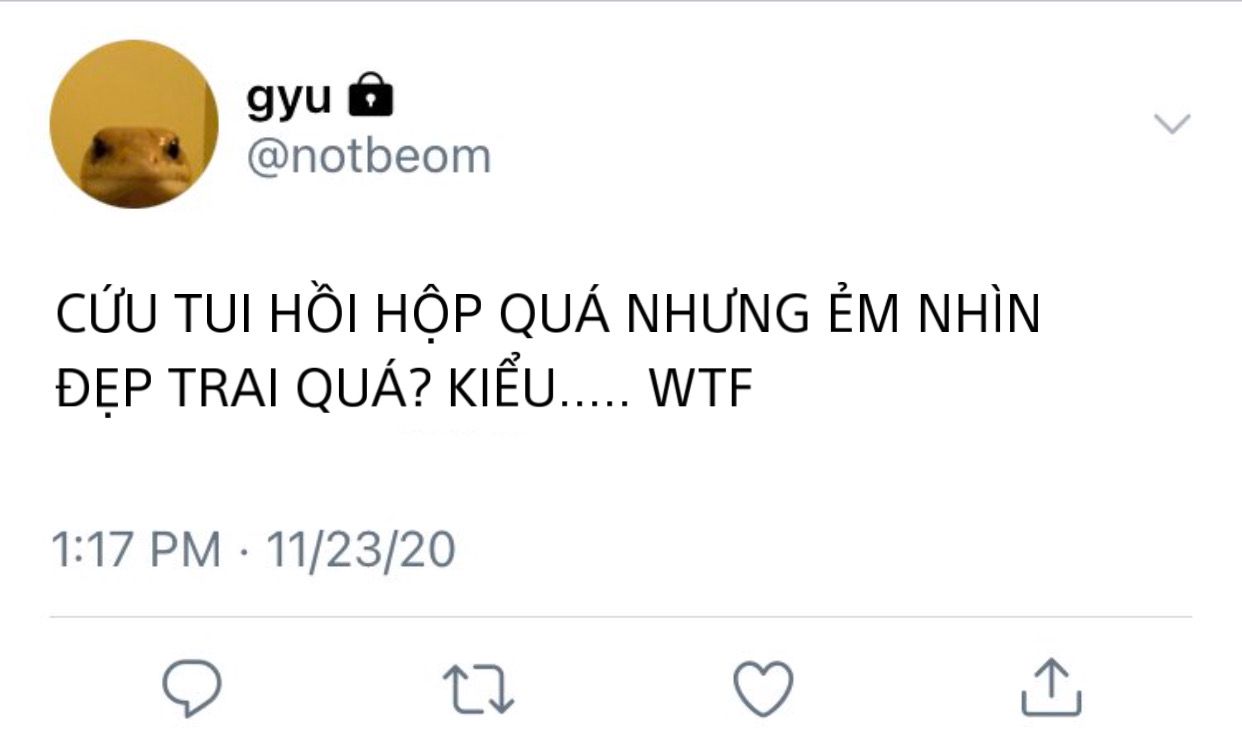Visit the @notbeom handle
The height and width of the screenshot is (750, 1242).
pyautogui.click(x=368, y=156)
